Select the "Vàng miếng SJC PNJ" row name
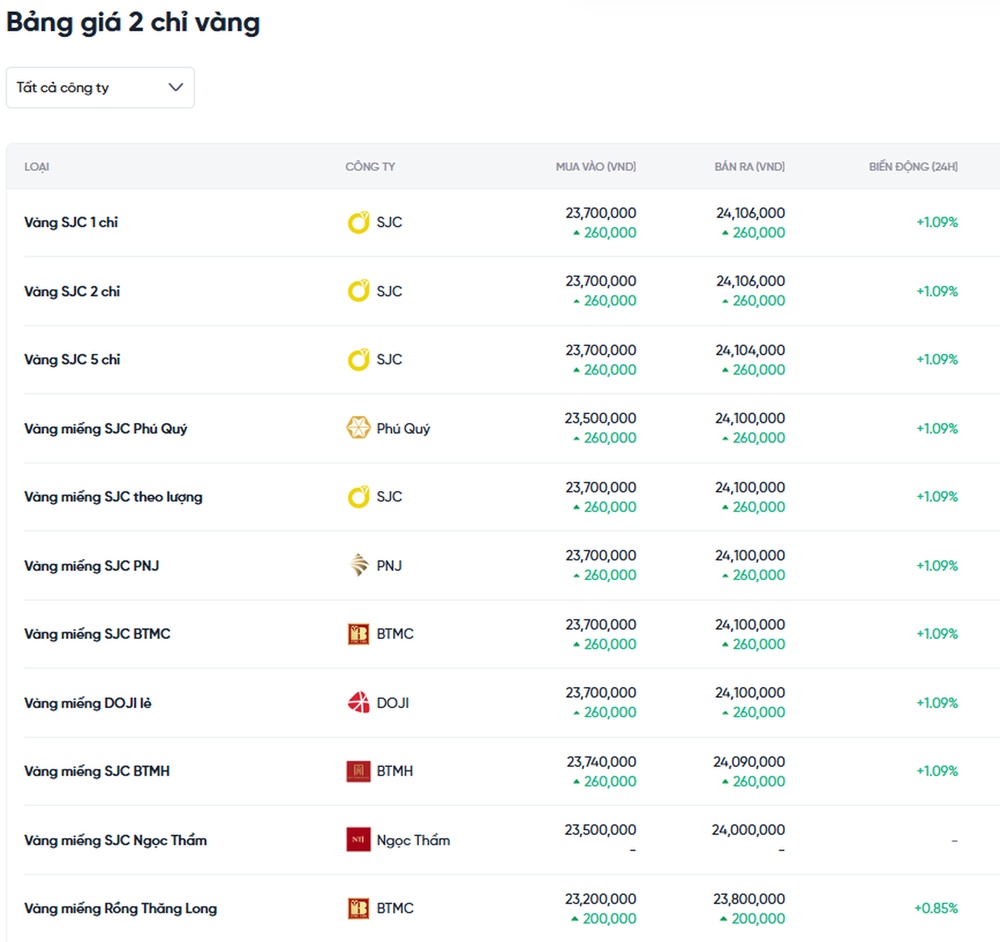 [91, 566]
